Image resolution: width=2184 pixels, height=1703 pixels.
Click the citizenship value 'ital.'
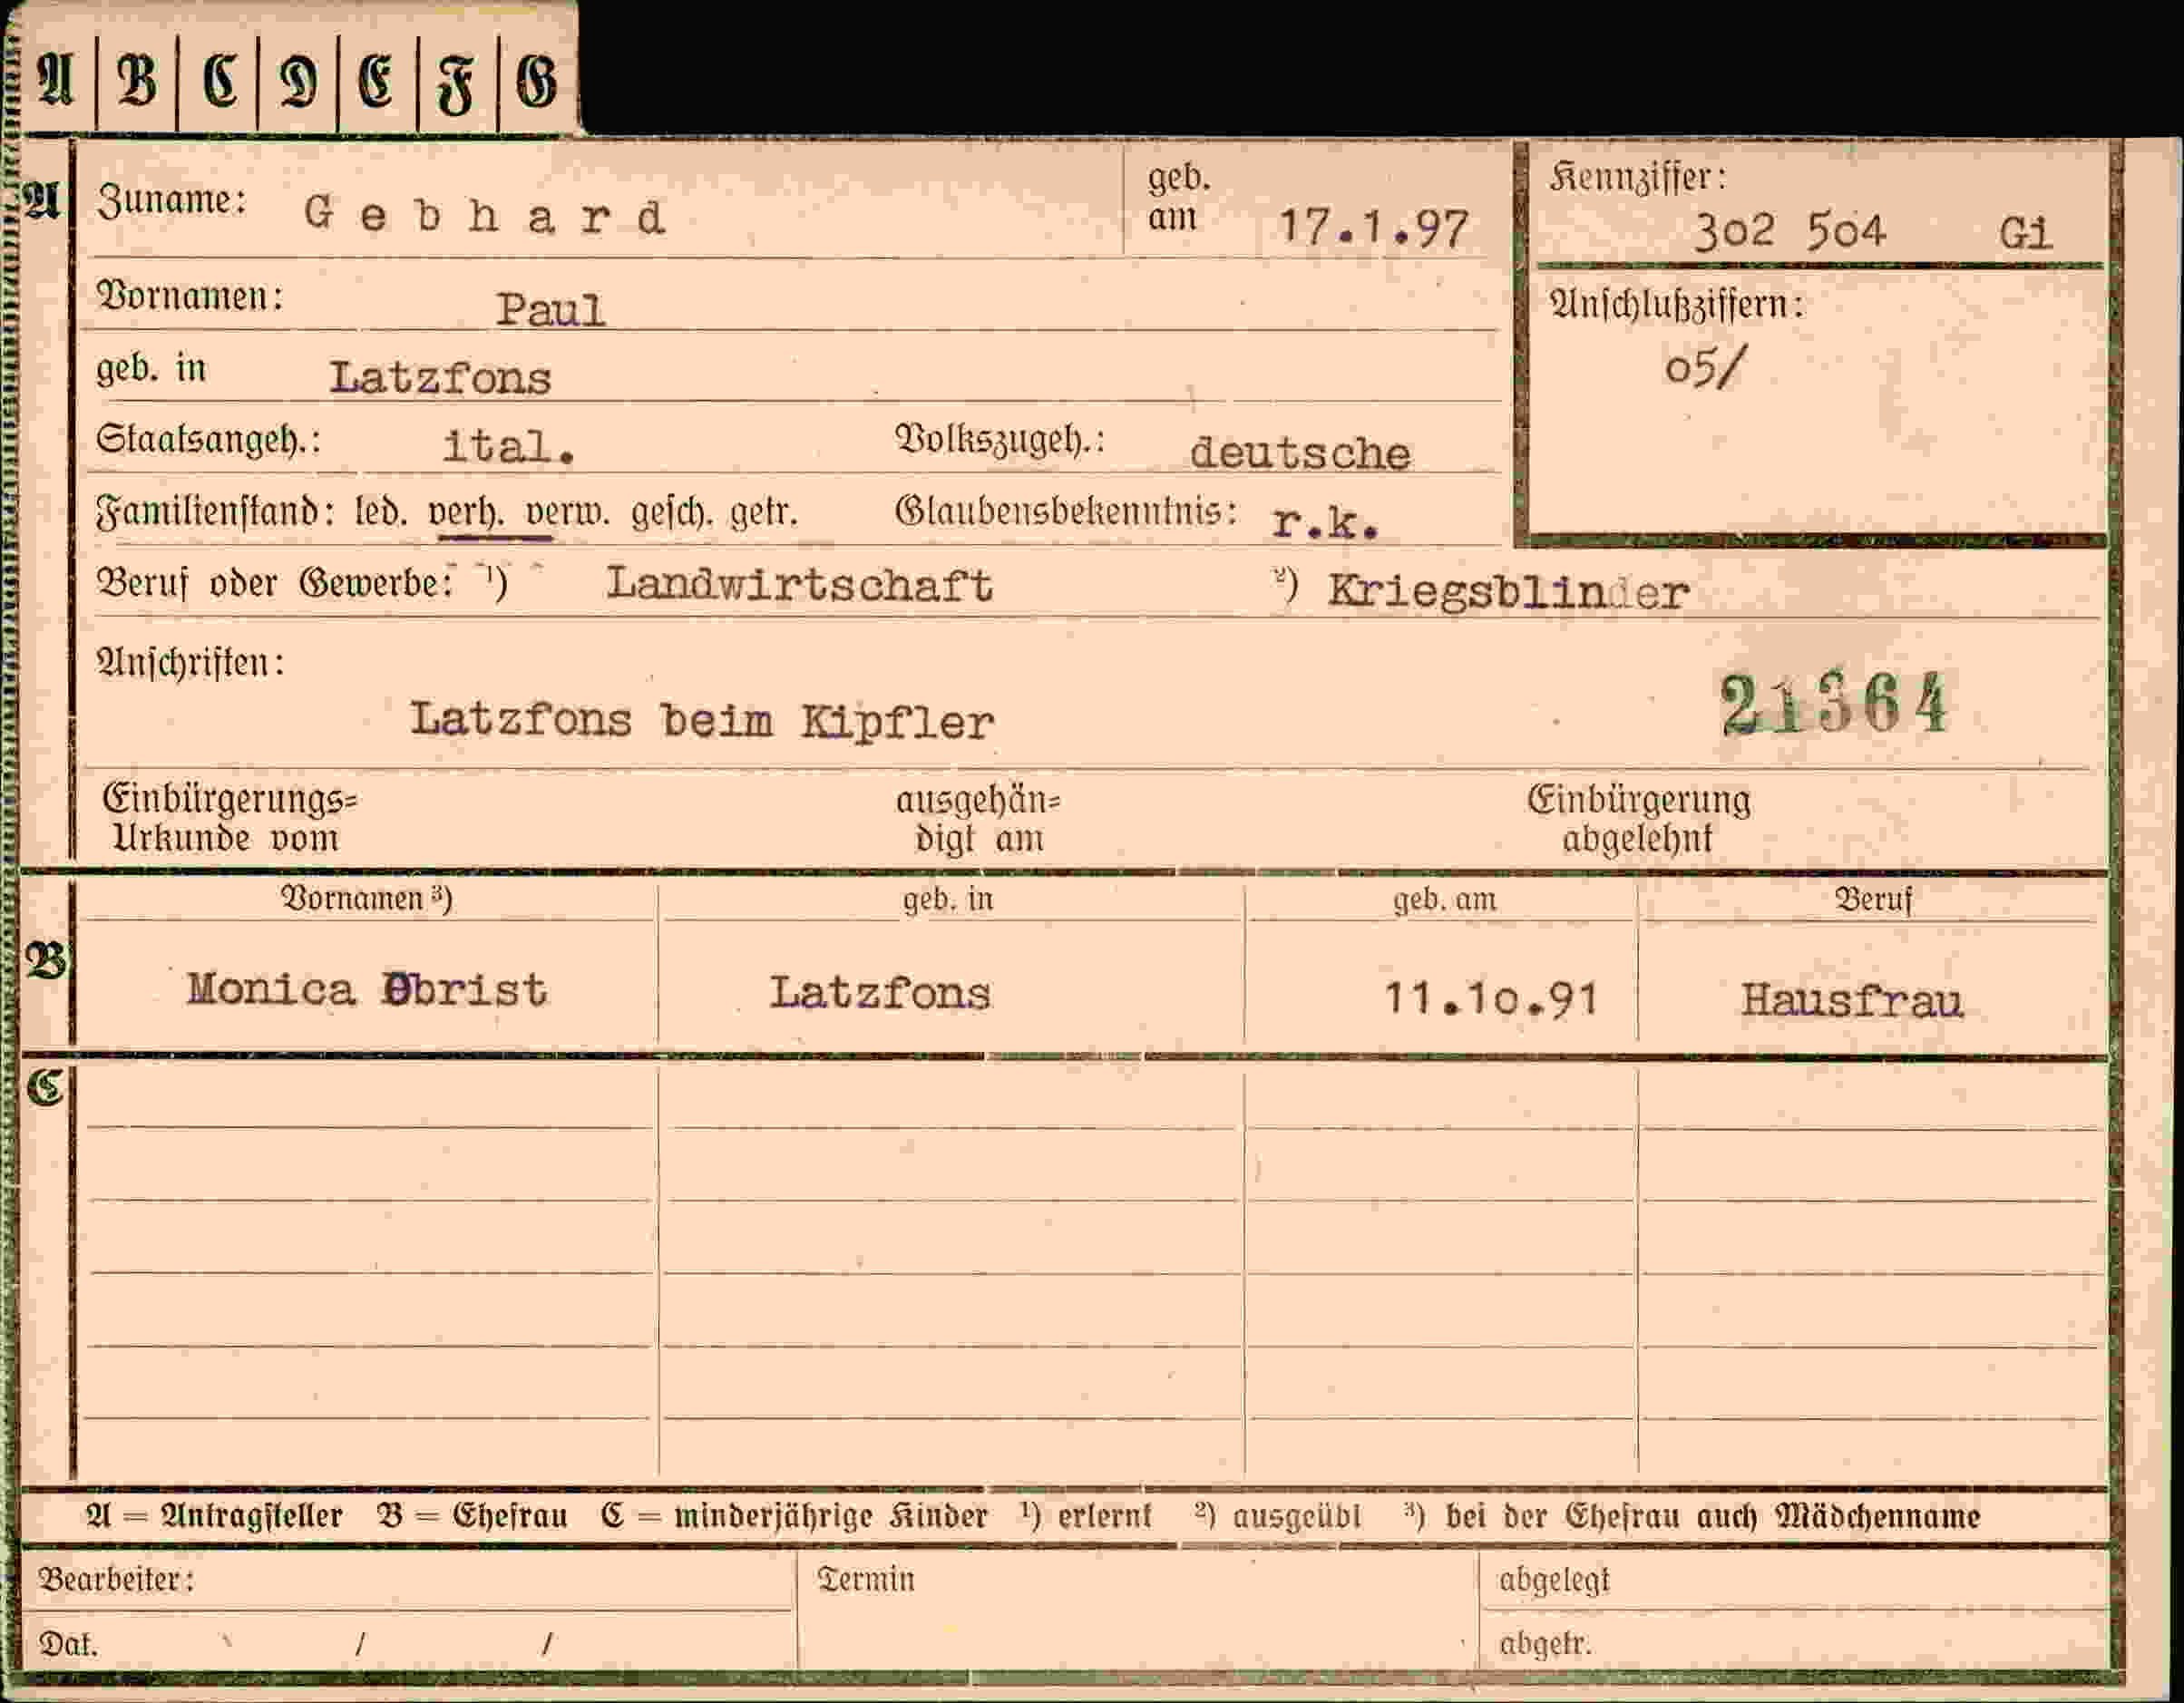[x=509, y=447]
